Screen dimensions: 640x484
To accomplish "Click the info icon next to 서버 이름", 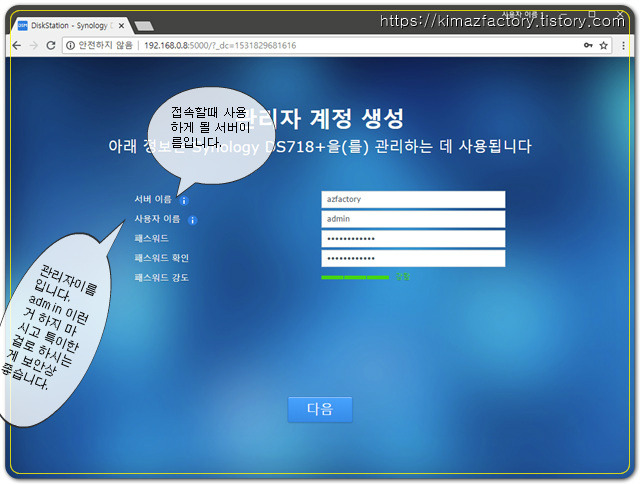I will tap(184, 200).
